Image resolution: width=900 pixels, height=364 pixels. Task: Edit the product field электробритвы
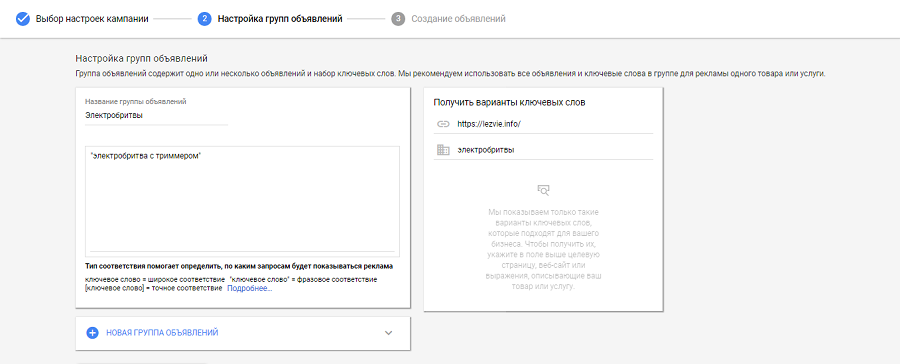[544, 150]
